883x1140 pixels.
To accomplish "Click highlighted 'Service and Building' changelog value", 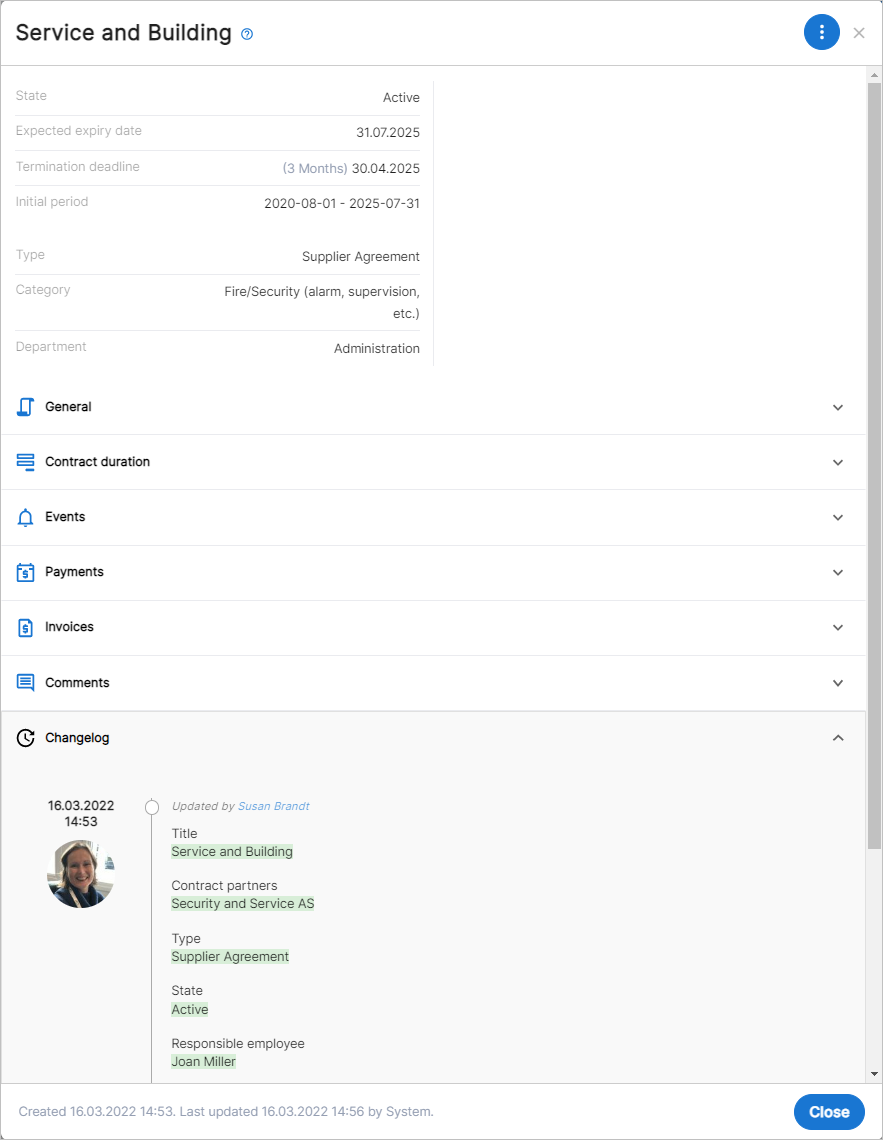I will click(x=232, y=851).
